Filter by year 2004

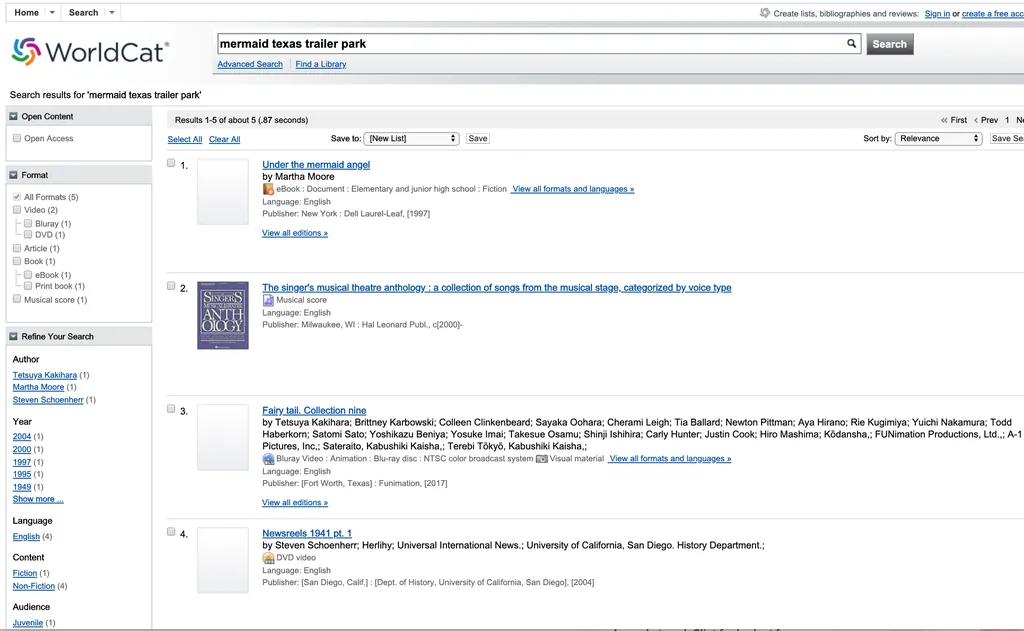coord(22,436)
